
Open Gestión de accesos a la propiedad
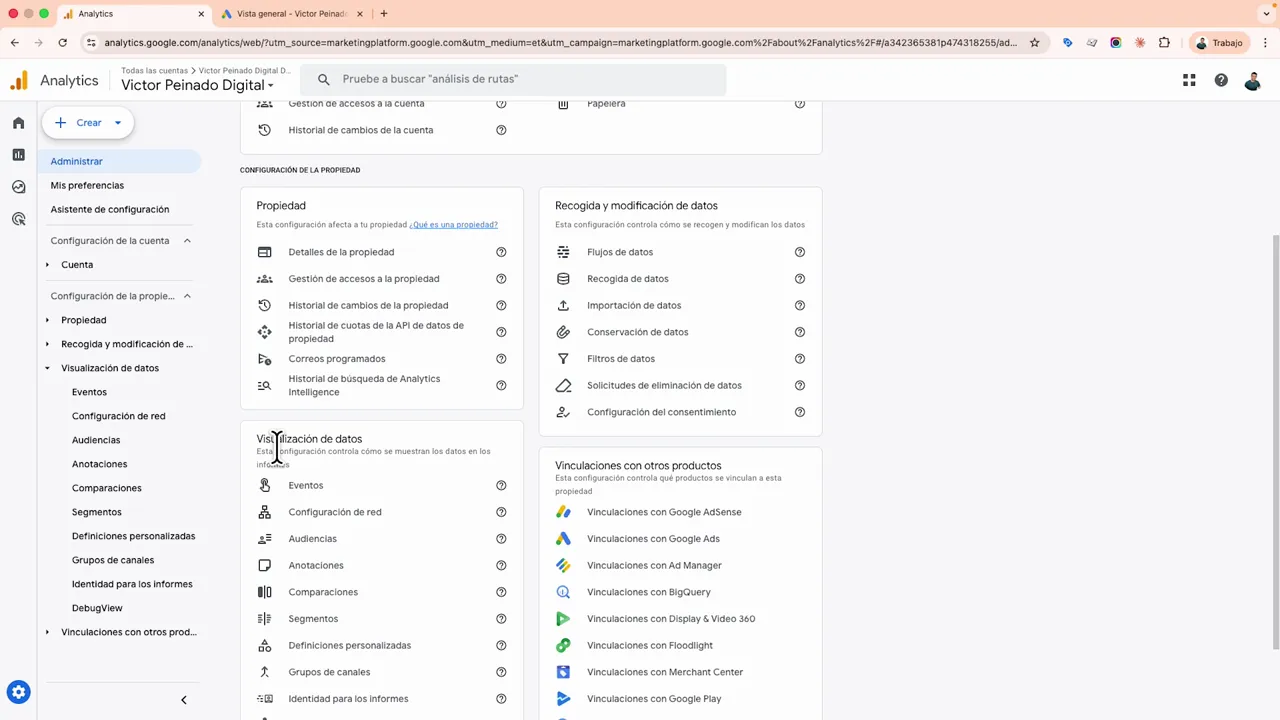pos(364,279)
